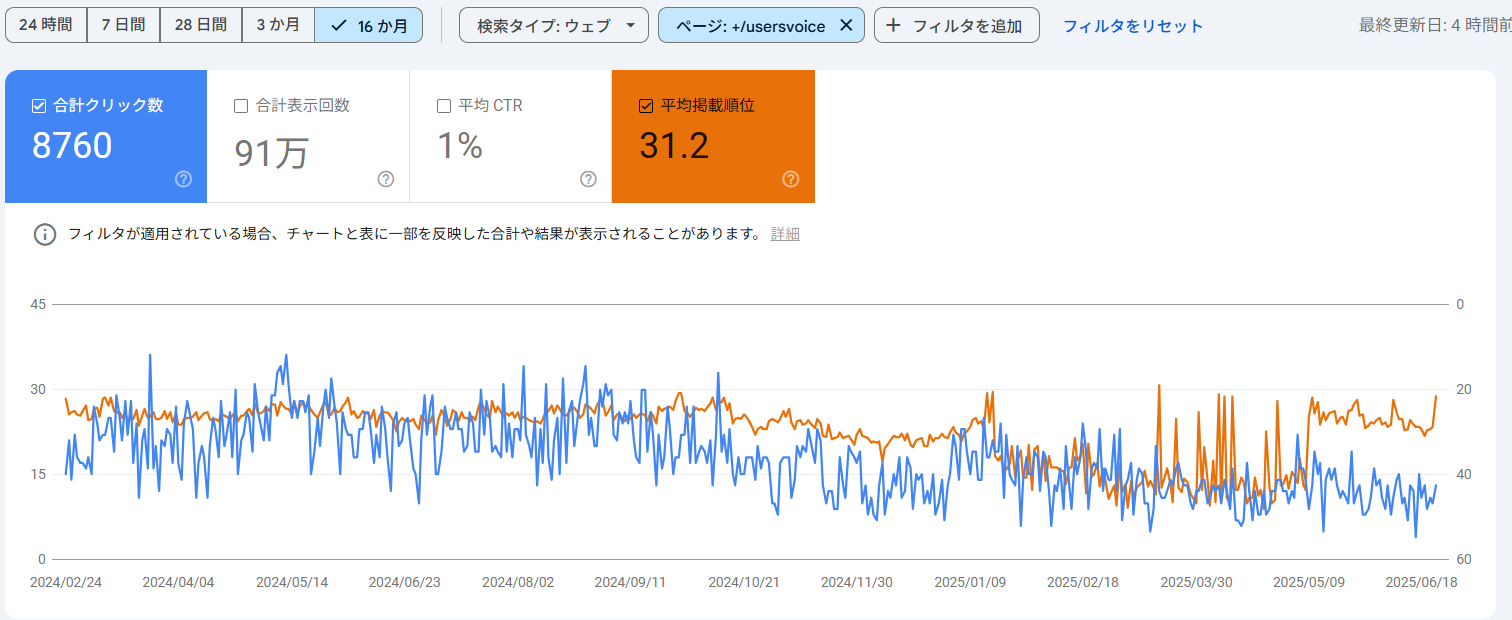Open the help tooltip on the 平均掲載順位 card

coord(790,180)
